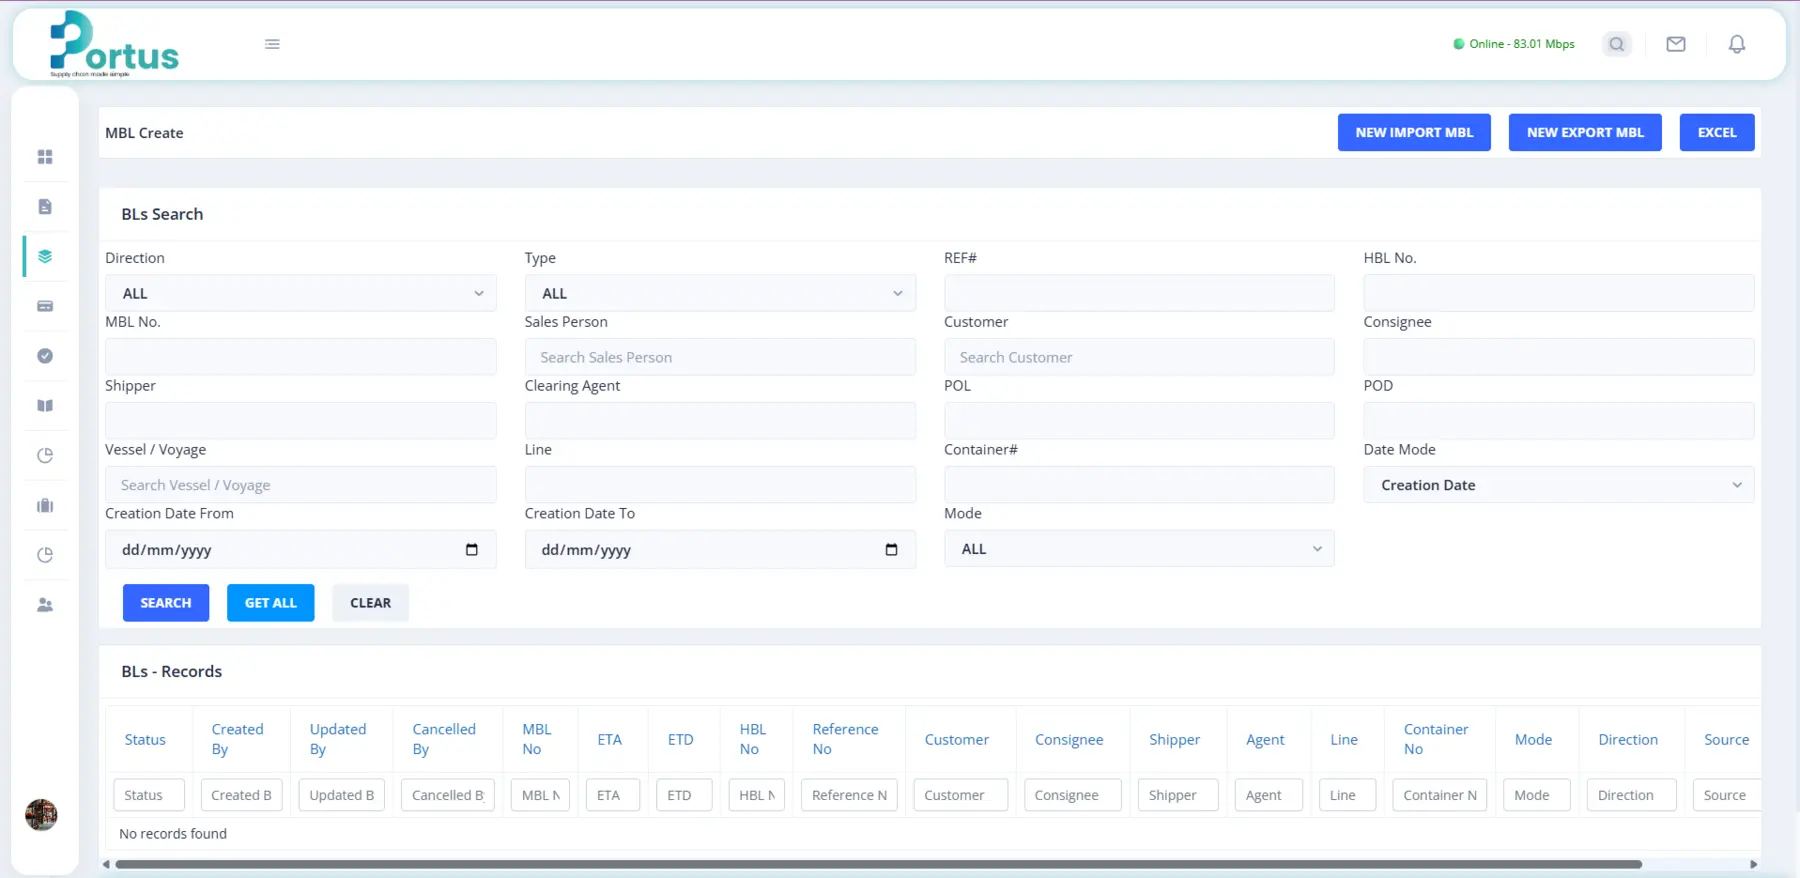
Task: Click the scrollbar right arrow
Action: (x=1753, y=864)
